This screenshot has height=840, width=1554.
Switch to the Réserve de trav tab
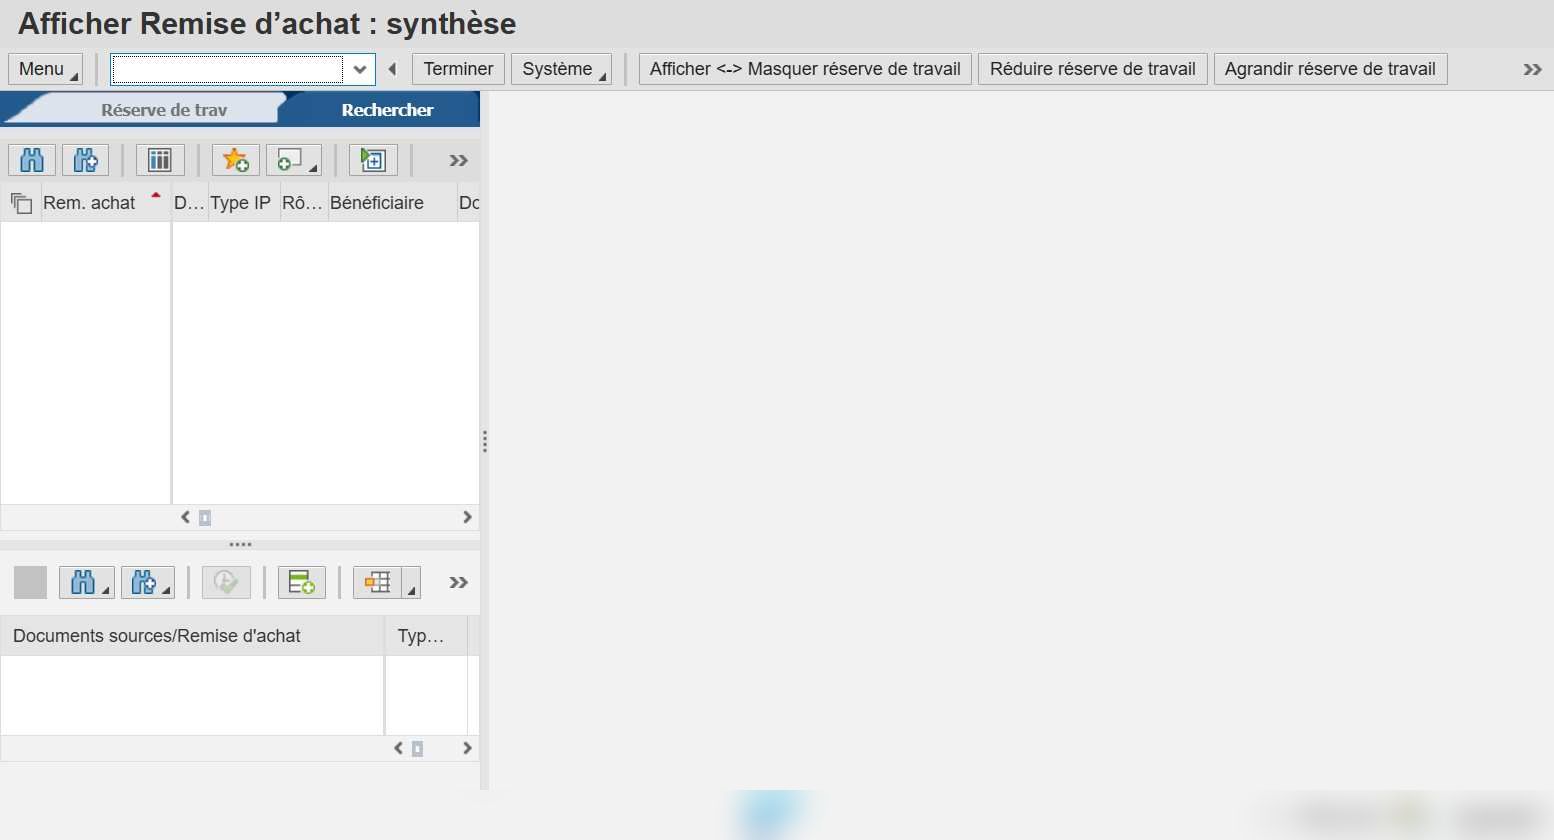click(164, 110)
